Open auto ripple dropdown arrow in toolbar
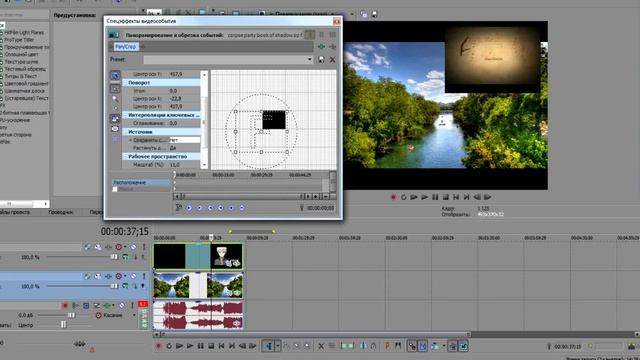 pos(444,346)
